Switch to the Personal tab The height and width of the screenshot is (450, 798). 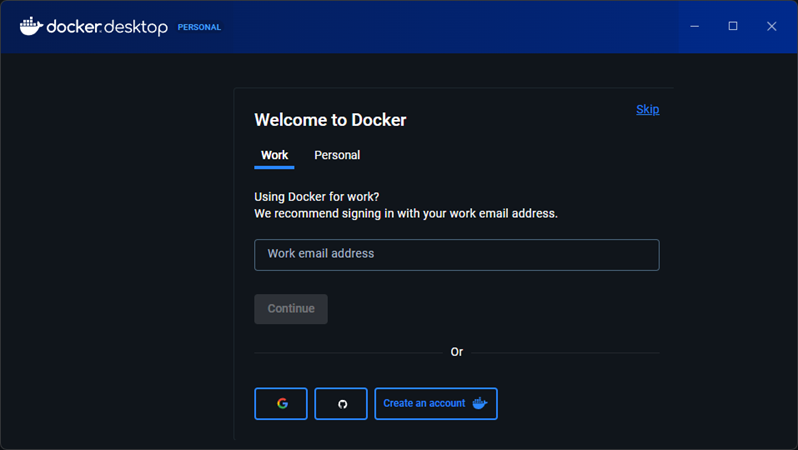click(x=337, y=155)
